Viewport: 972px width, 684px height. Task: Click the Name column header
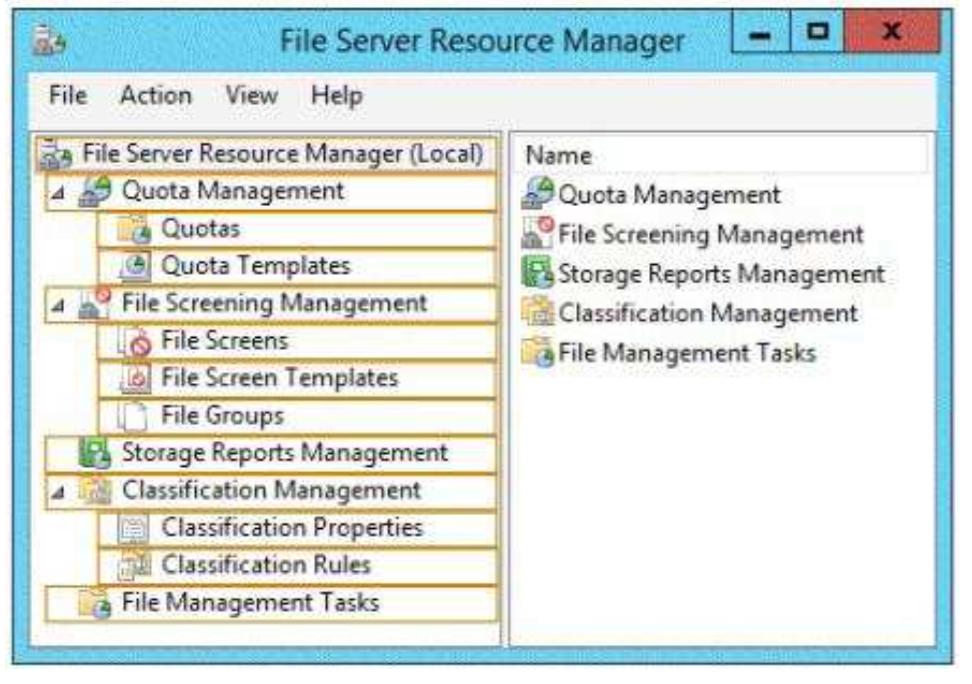pos(720,155)
